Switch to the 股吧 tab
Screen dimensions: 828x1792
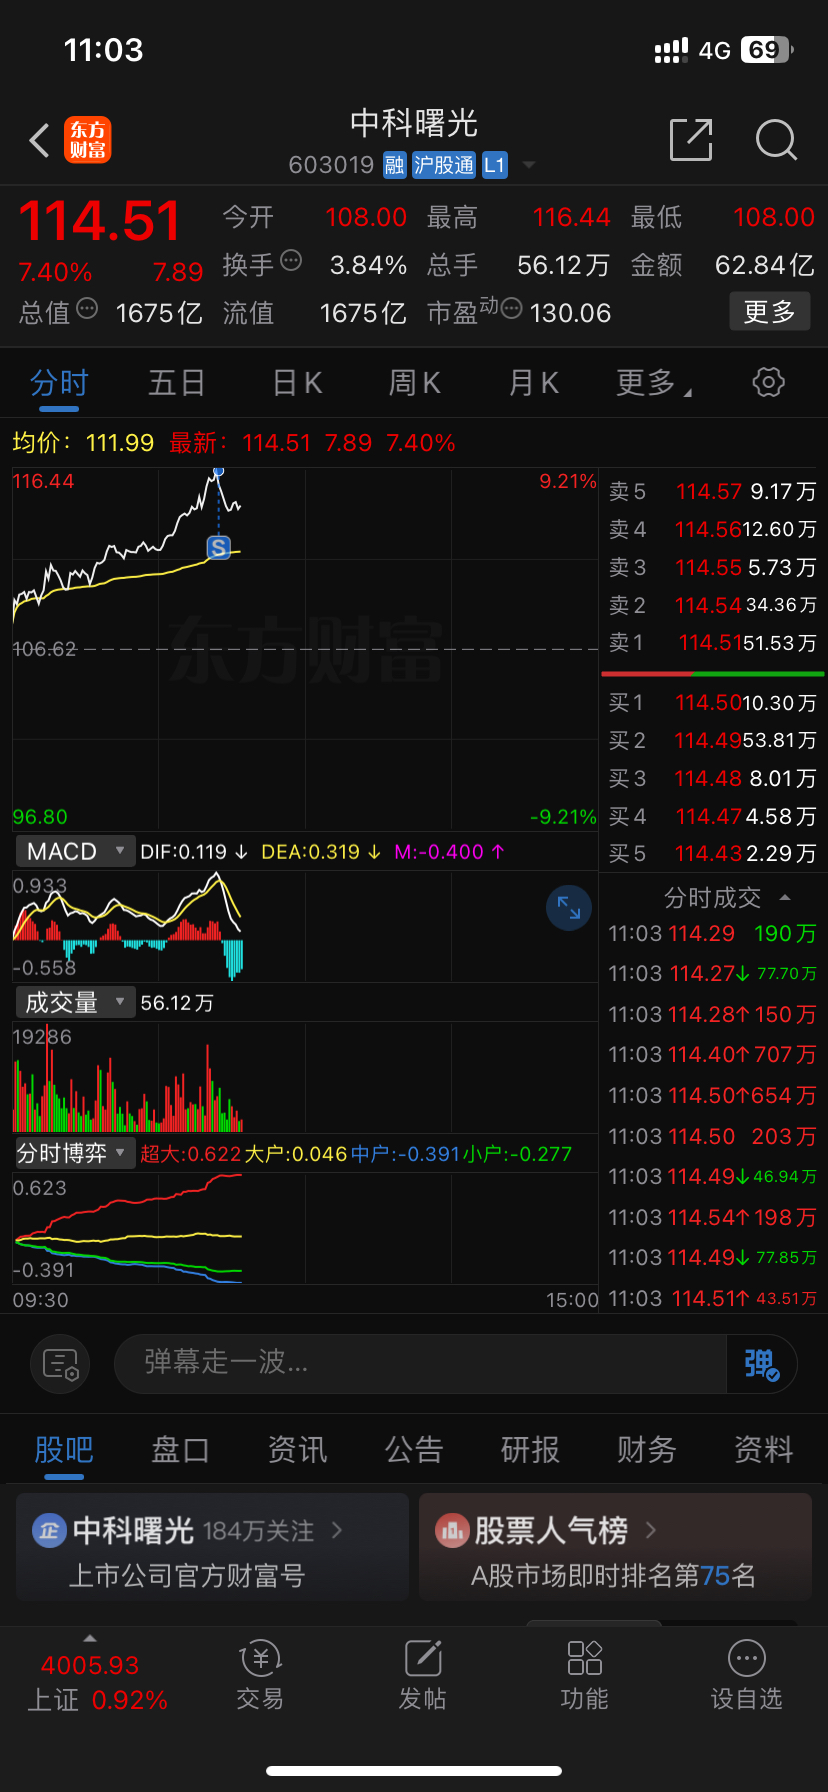(x=64, y=1450)
